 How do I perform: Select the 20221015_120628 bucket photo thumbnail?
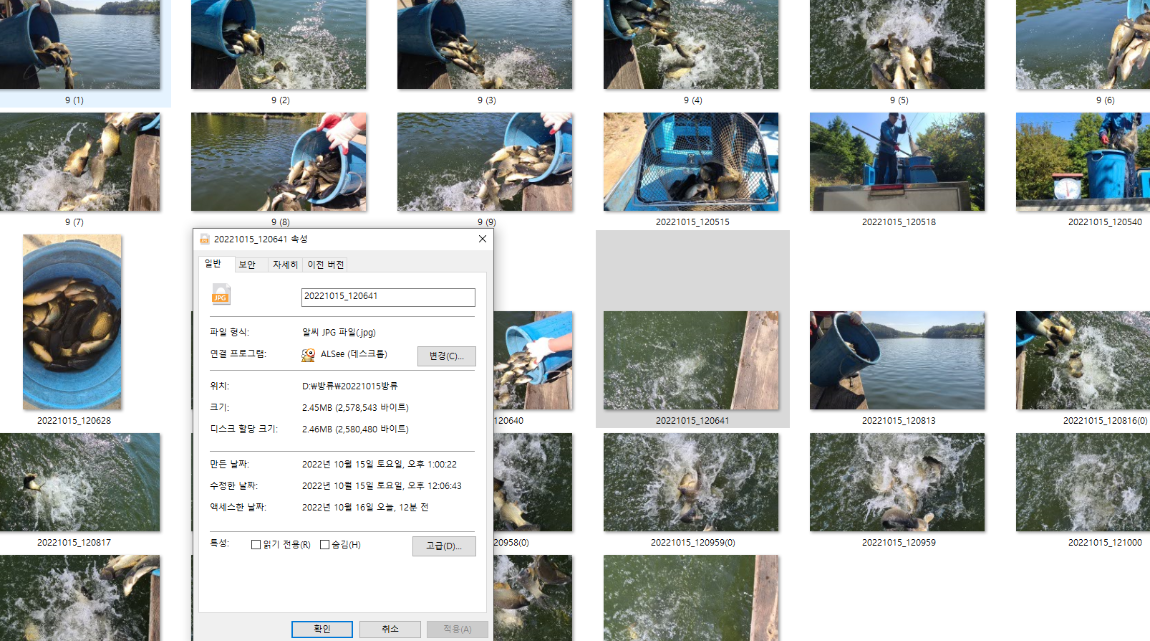pos(72,322)
